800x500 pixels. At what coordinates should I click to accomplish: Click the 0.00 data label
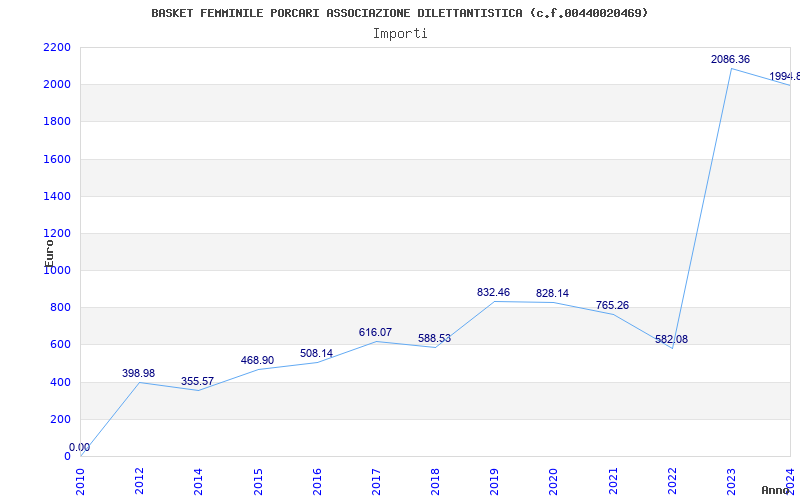80,447
